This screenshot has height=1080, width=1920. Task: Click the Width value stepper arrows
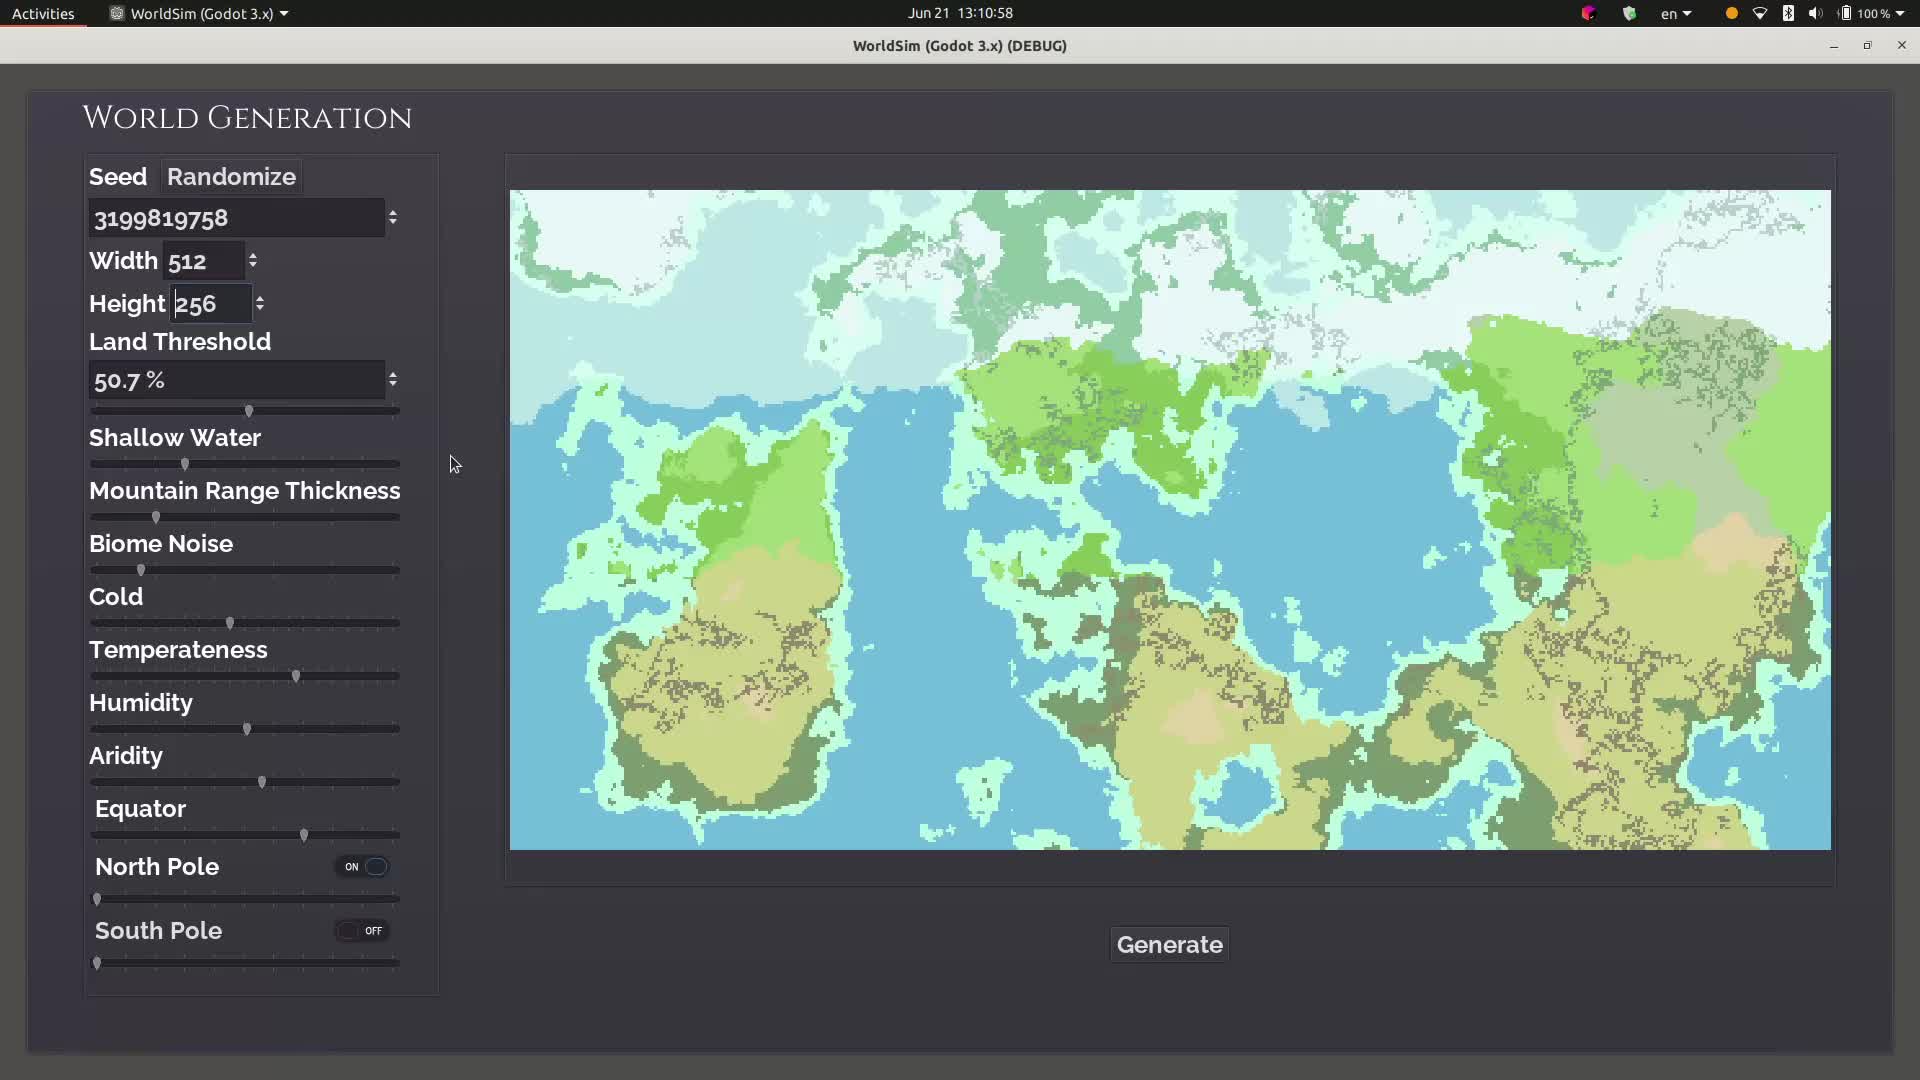coord(253,260)
